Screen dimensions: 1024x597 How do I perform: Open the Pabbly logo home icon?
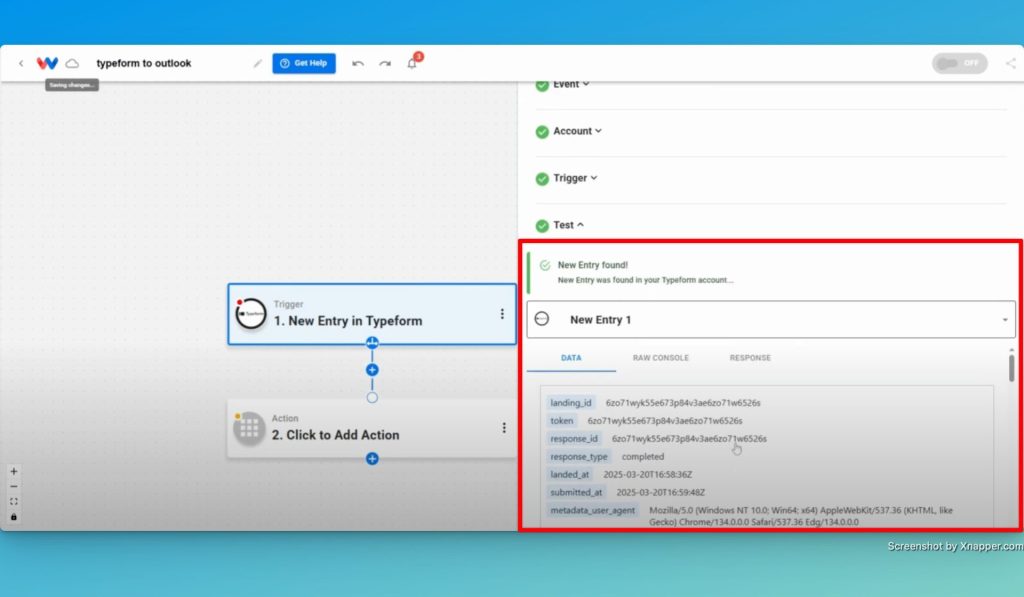click(47, 63)
